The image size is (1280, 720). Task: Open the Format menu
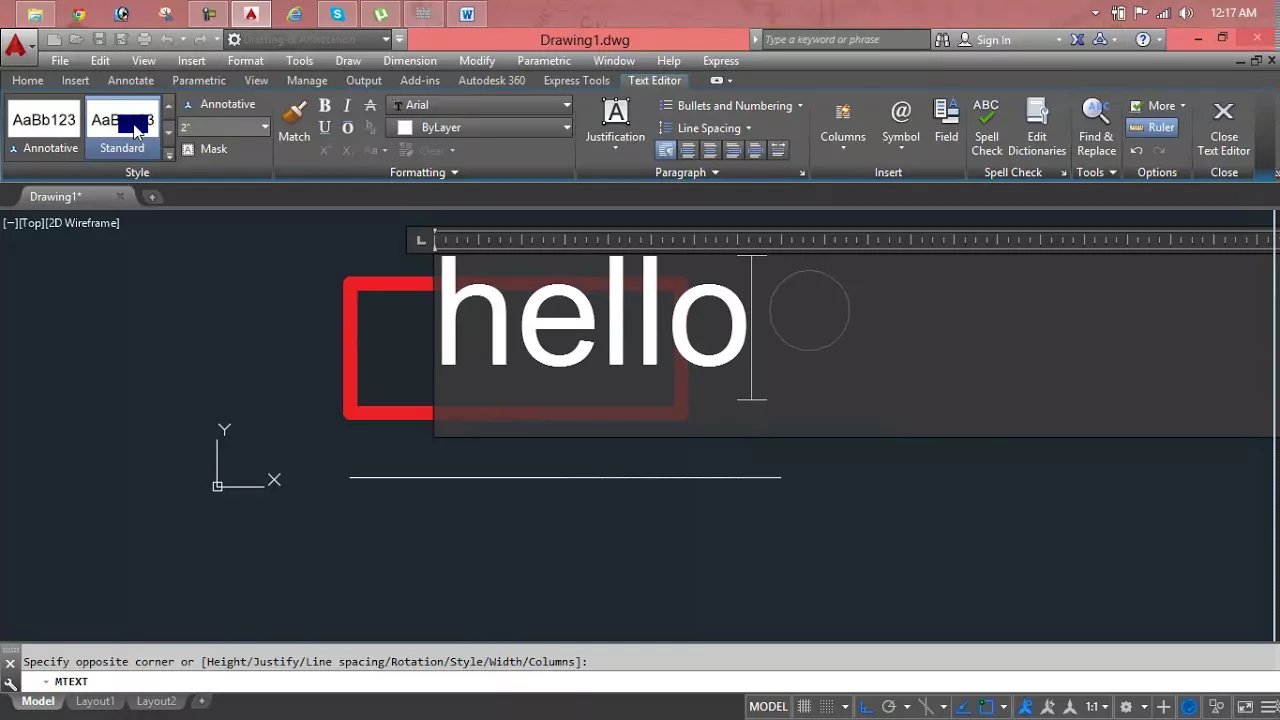pyautogui.click(x=245, y=60)
